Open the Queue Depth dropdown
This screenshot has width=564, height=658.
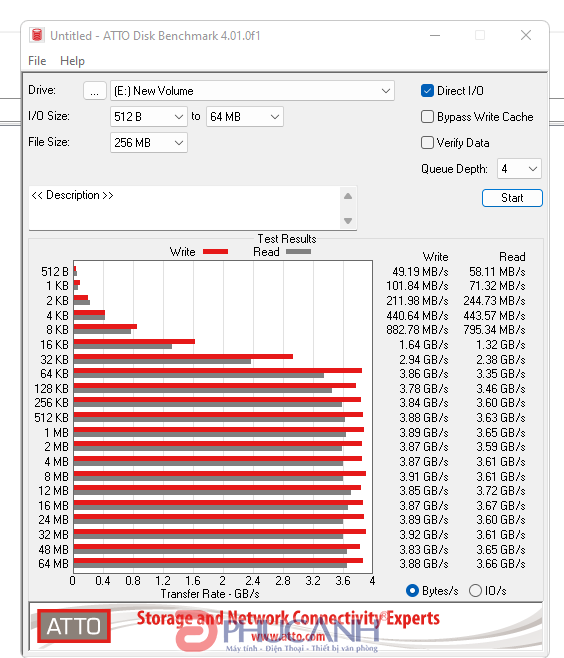[x=519, y=169]
